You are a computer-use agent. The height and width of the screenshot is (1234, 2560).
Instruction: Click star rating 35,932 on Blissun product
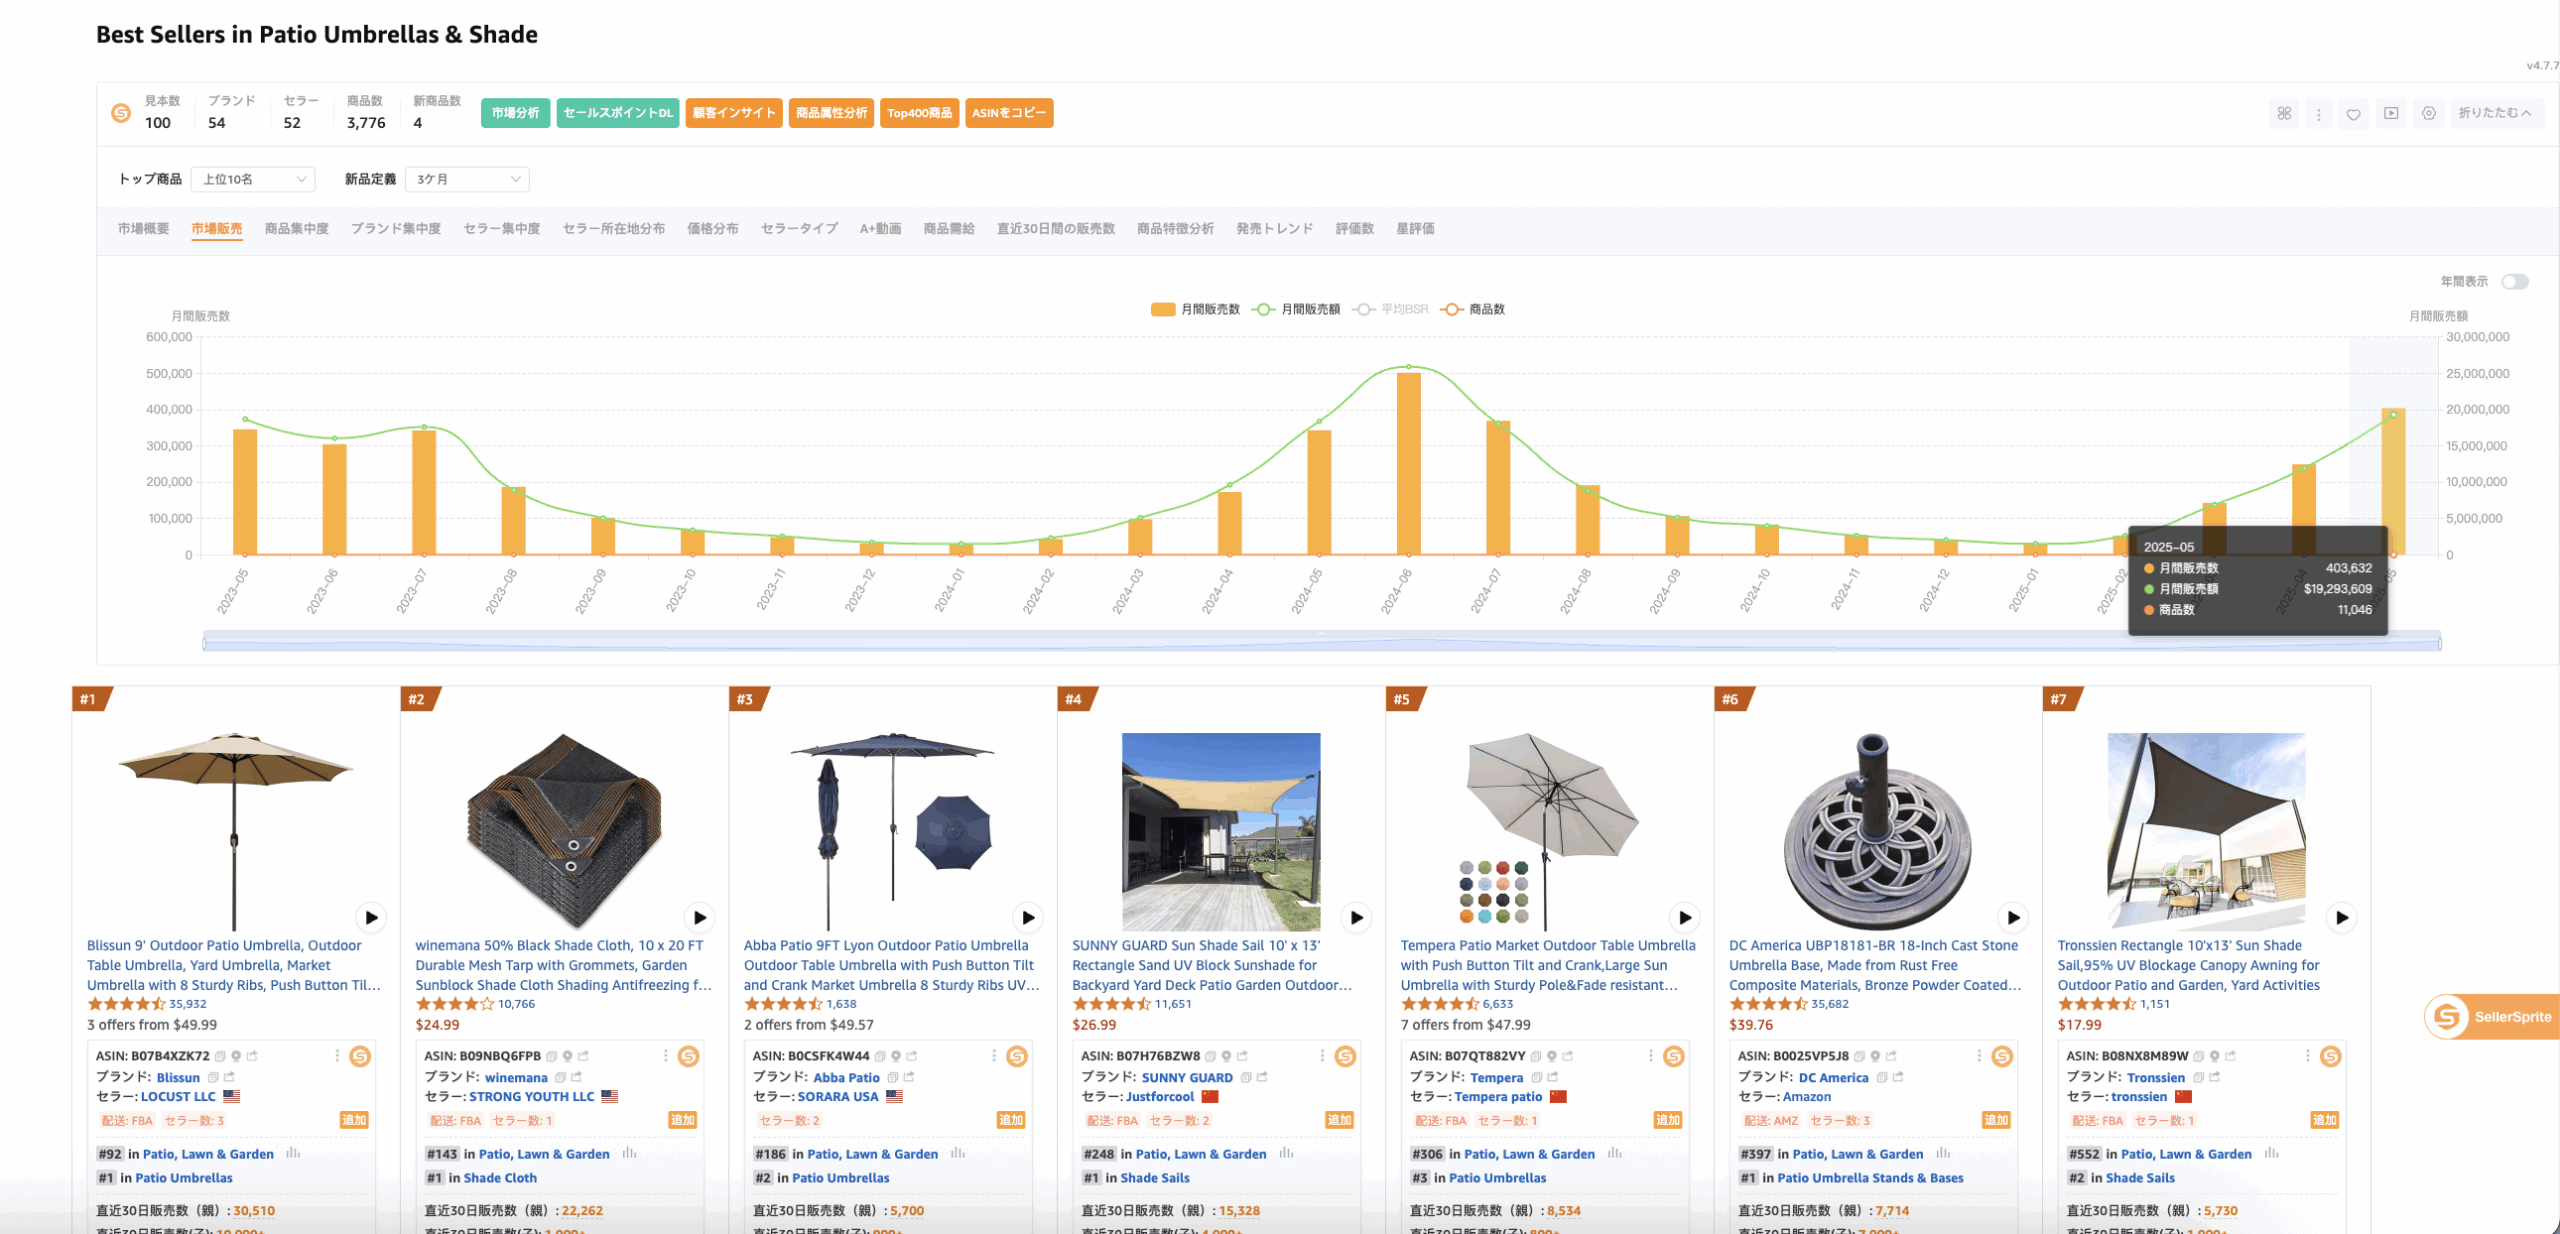pyautogui.click(x=147, y=1004)
